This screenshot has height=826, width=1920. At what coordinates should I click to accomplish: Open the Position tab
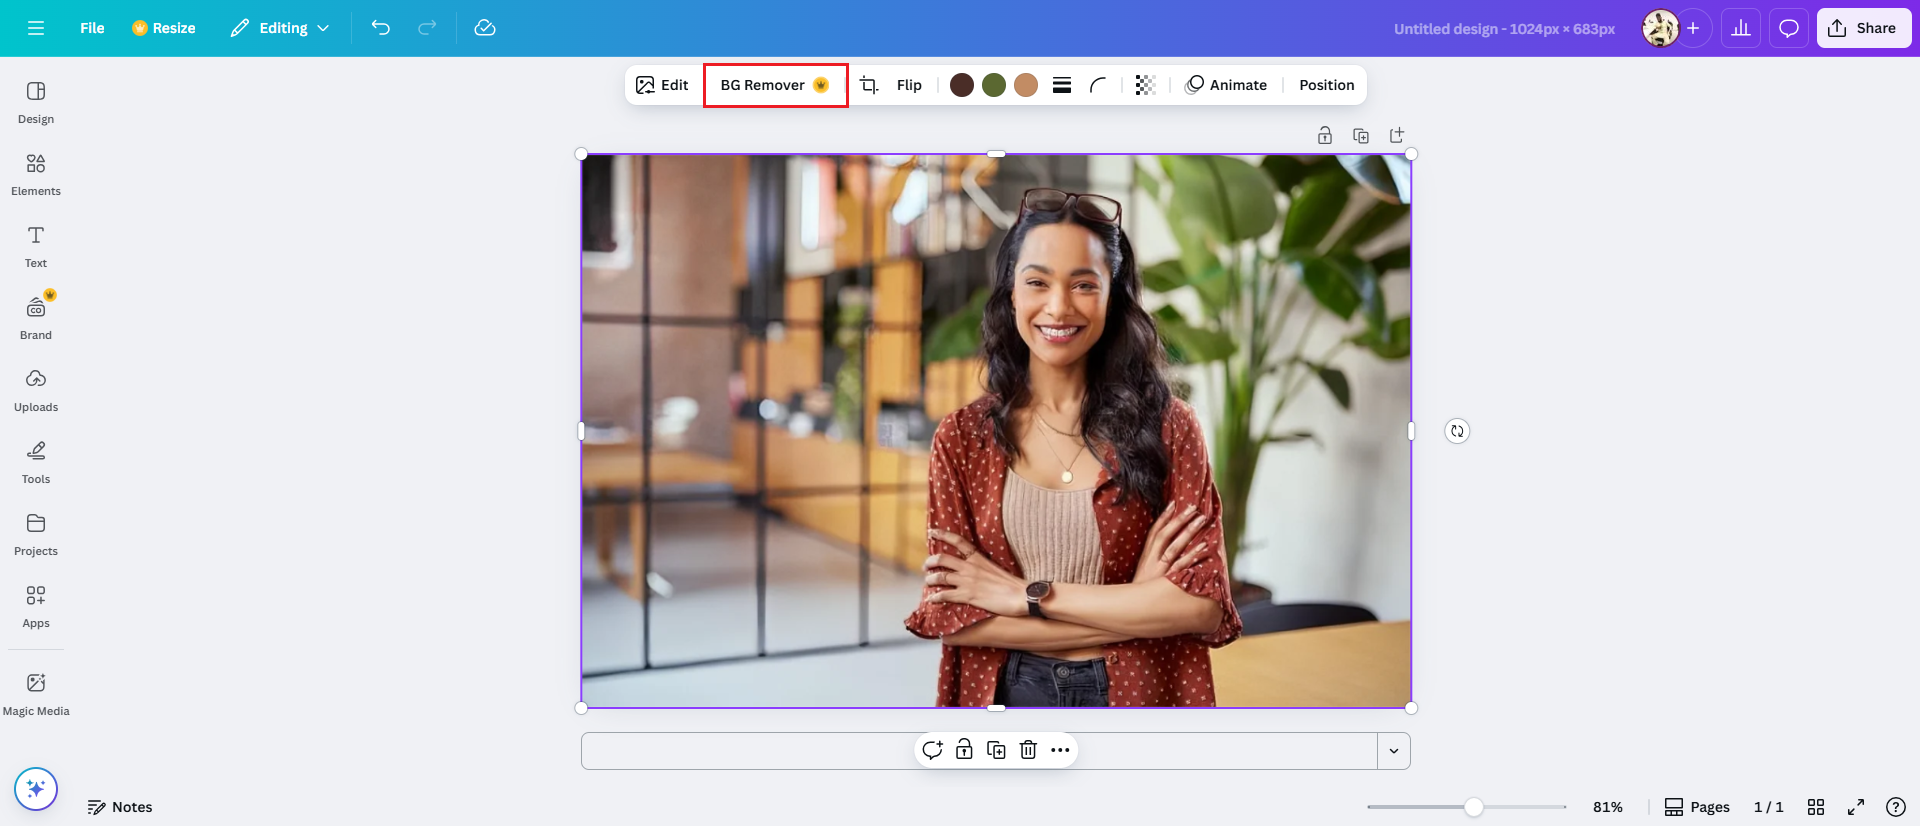coord(1327,85)
